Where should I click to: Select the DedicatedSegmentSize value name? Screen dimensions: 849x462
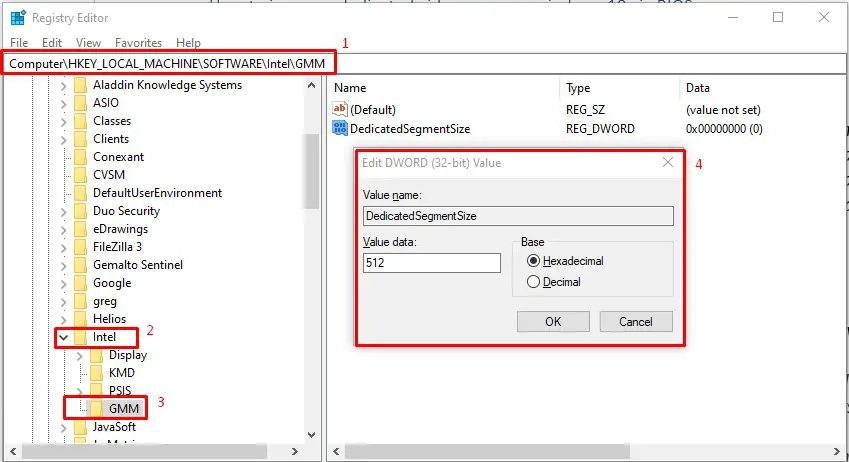click(x=410, y=129)
